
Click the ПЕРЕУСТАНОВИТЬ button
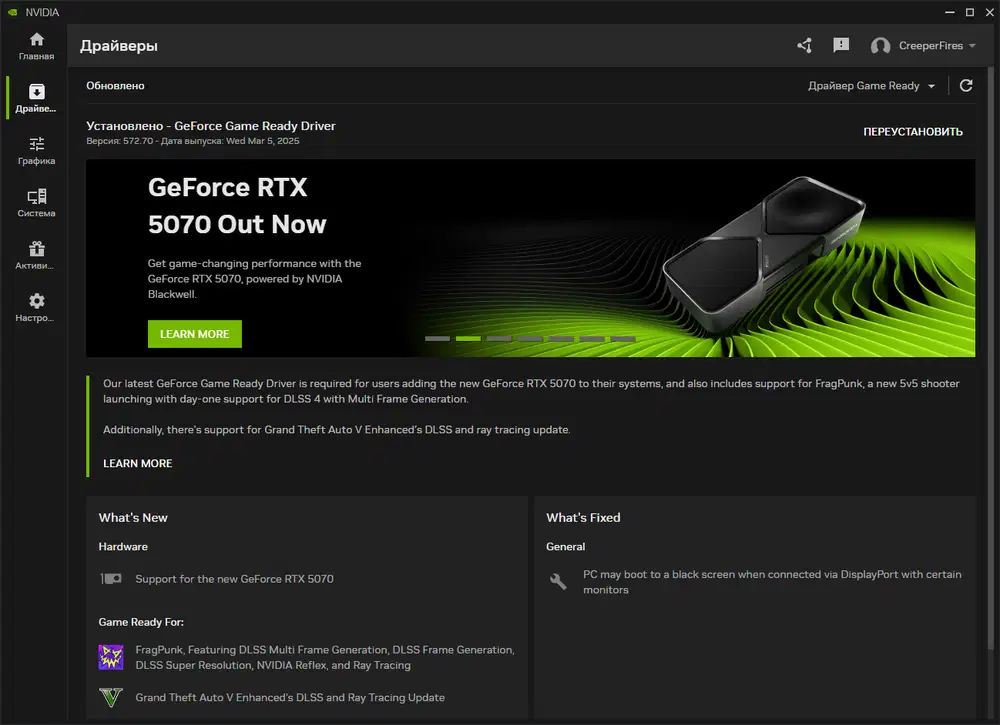click(913, 131)
